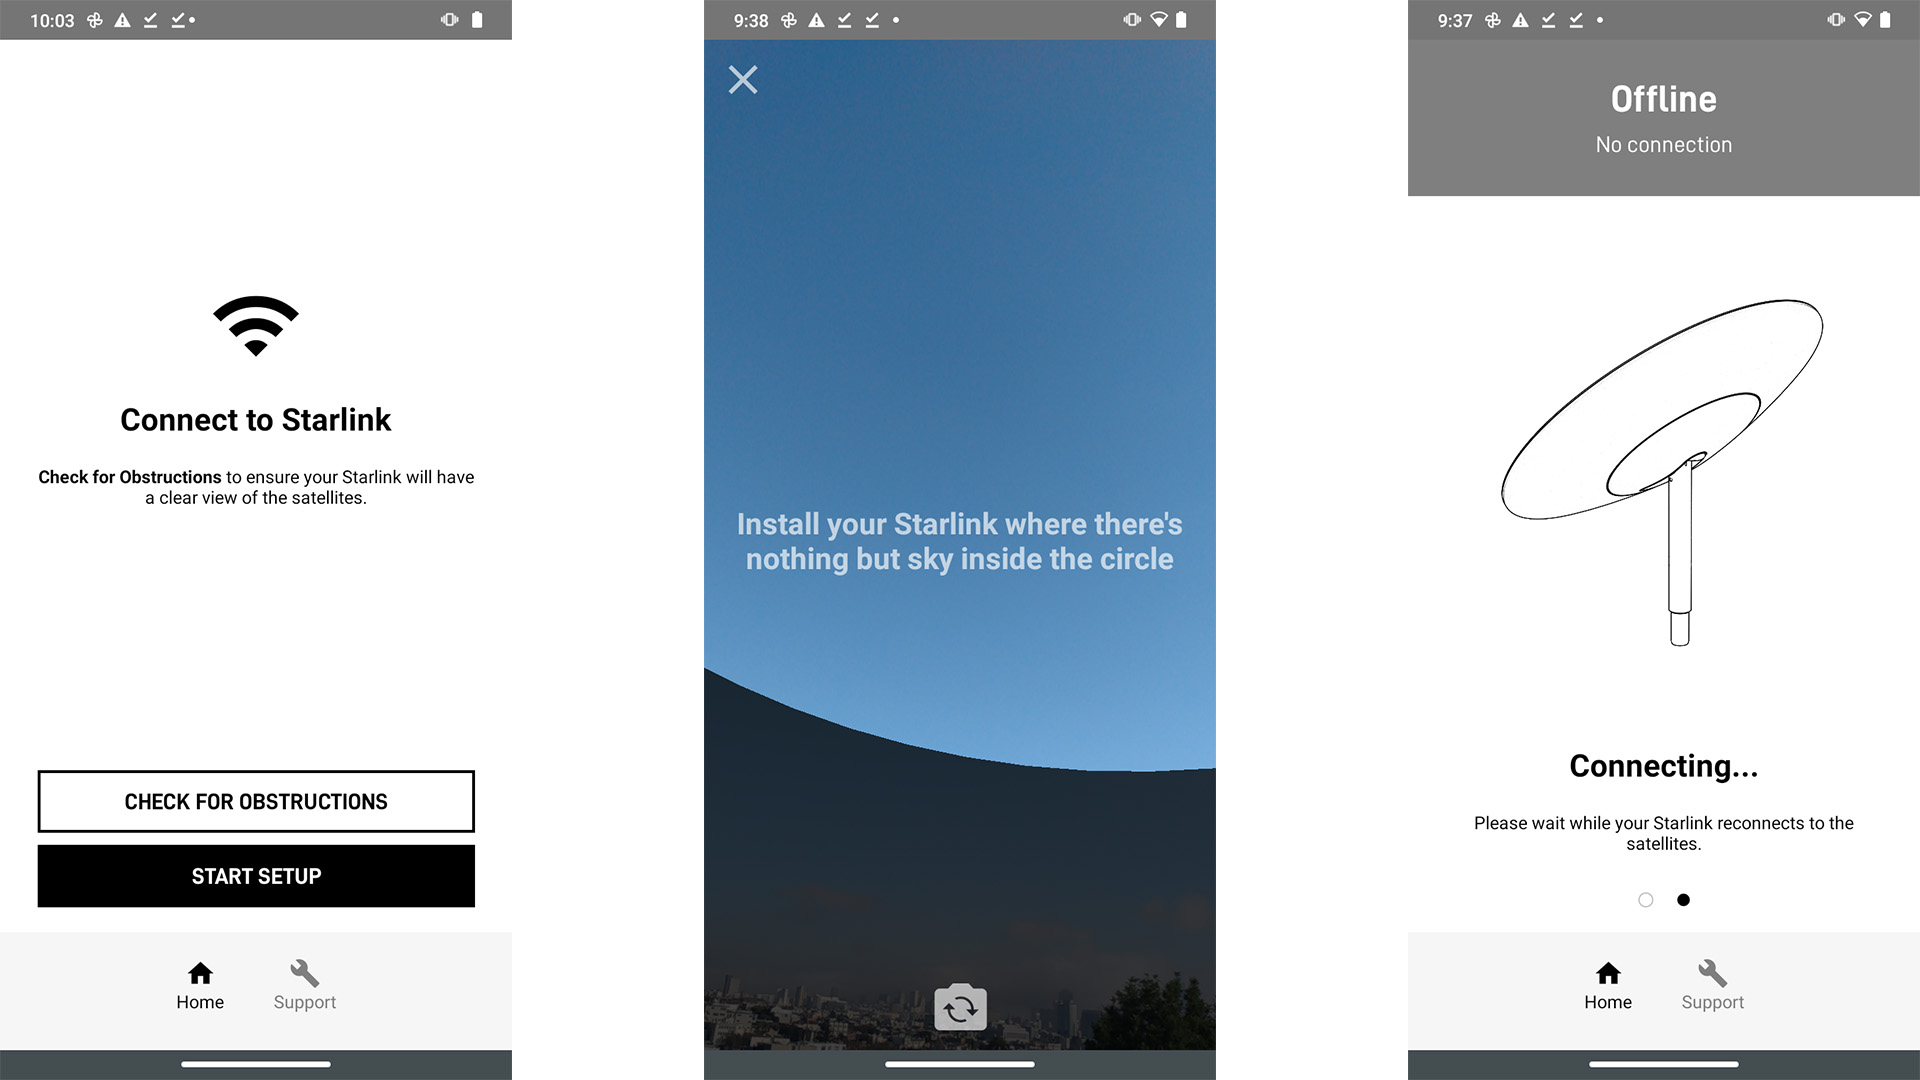Tap Wi-Fi signal icon in right screen status bar
1920x1080 pixels.
(x=1863, y=20)
